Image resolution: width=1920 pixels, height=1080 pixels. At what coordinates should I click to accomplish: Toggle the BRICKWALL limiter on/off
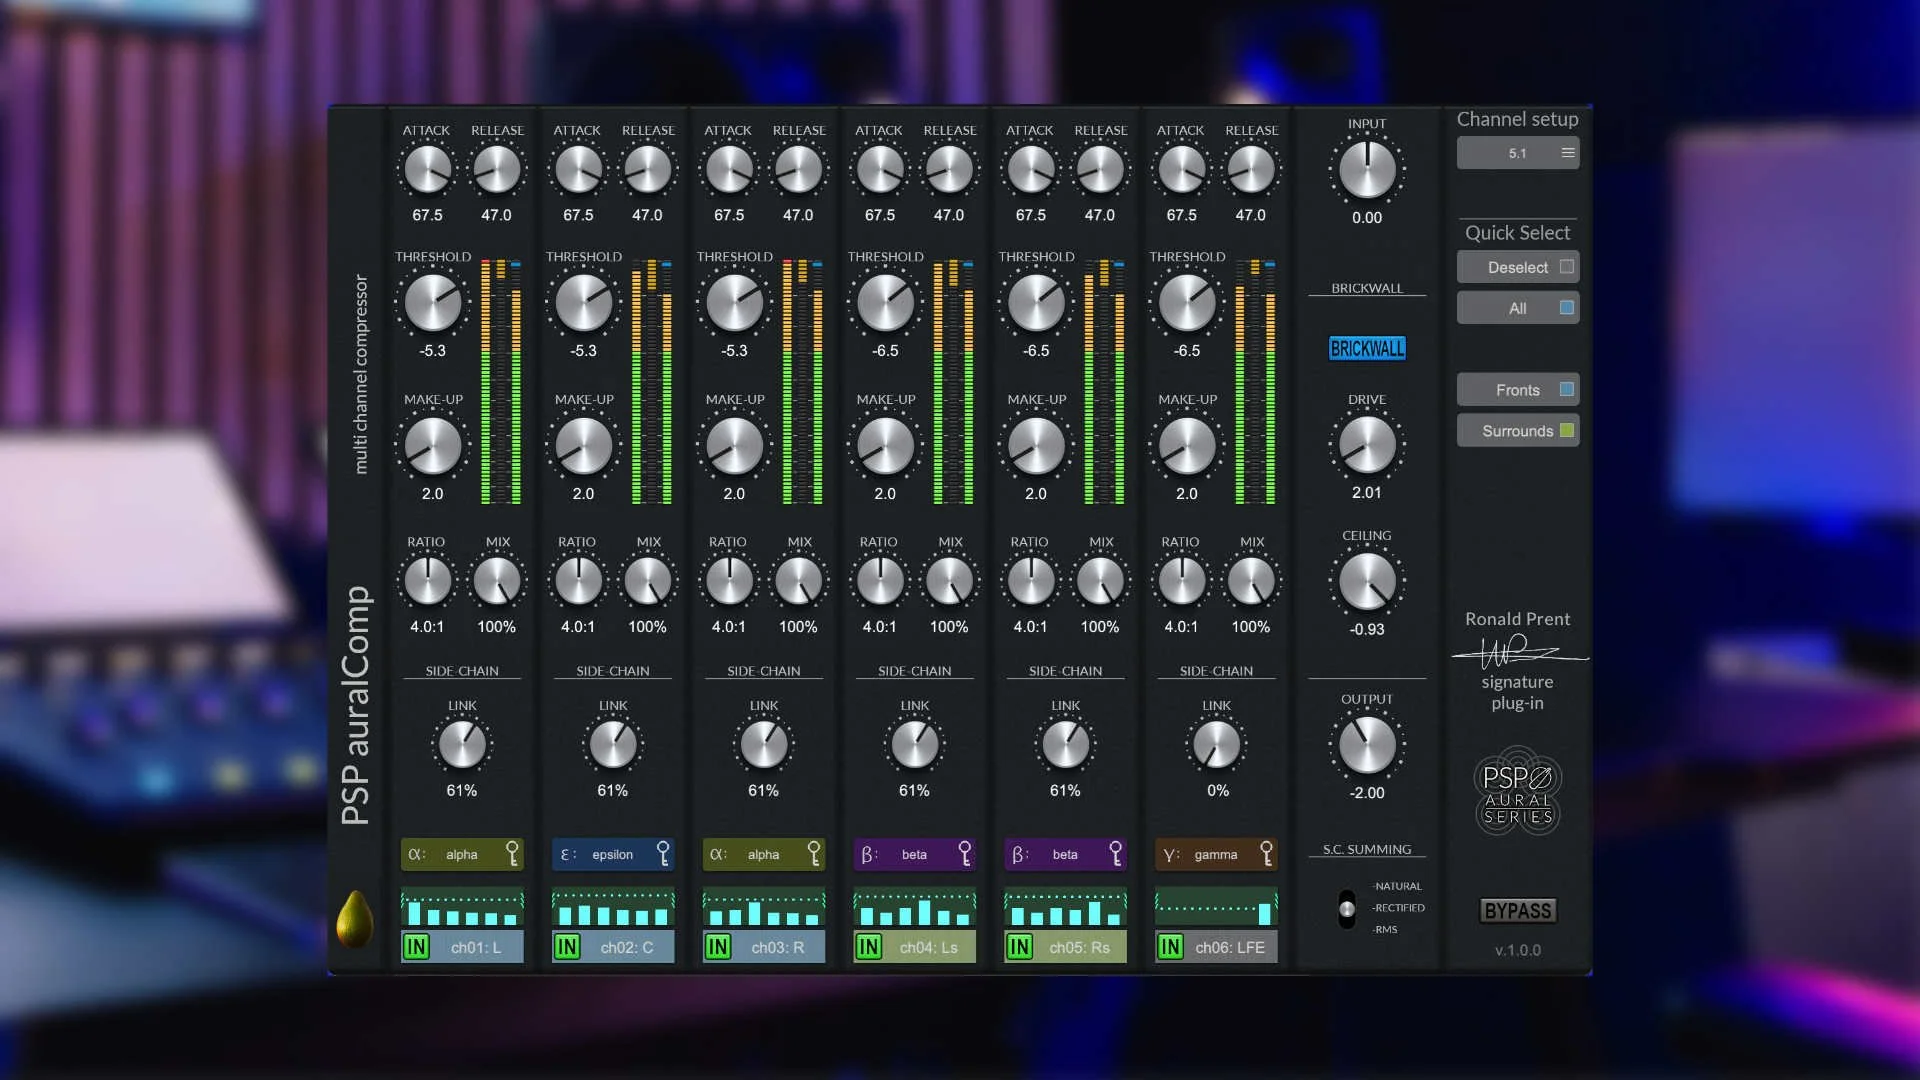click(x=1366, y=348)
